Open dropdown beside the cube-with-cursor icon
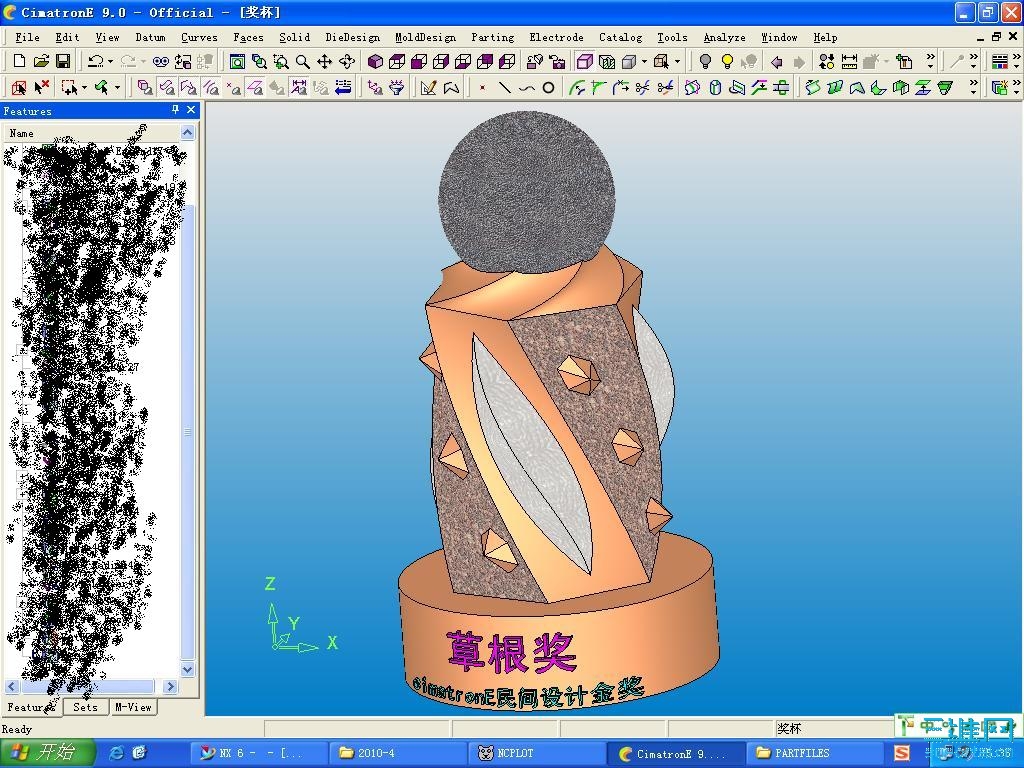This screenshot has height=768, width=1024. pyautogui.click(x=677, y=61)
